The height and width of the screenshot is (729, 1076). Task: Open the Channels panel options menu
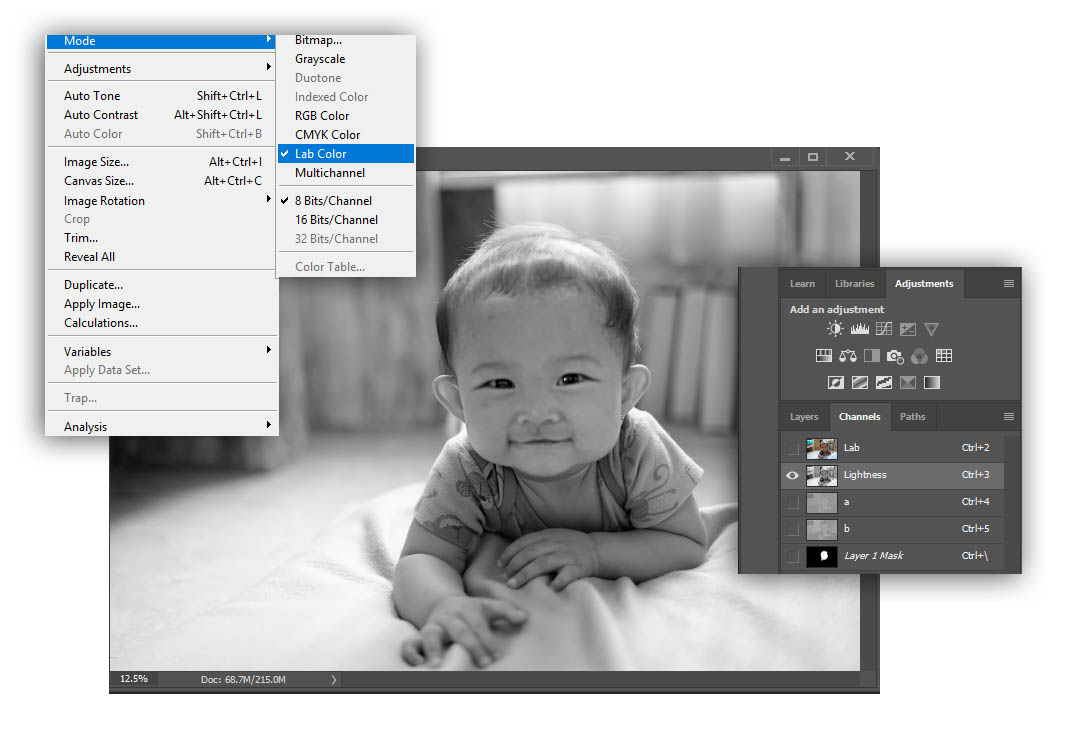coord(1009,417)
